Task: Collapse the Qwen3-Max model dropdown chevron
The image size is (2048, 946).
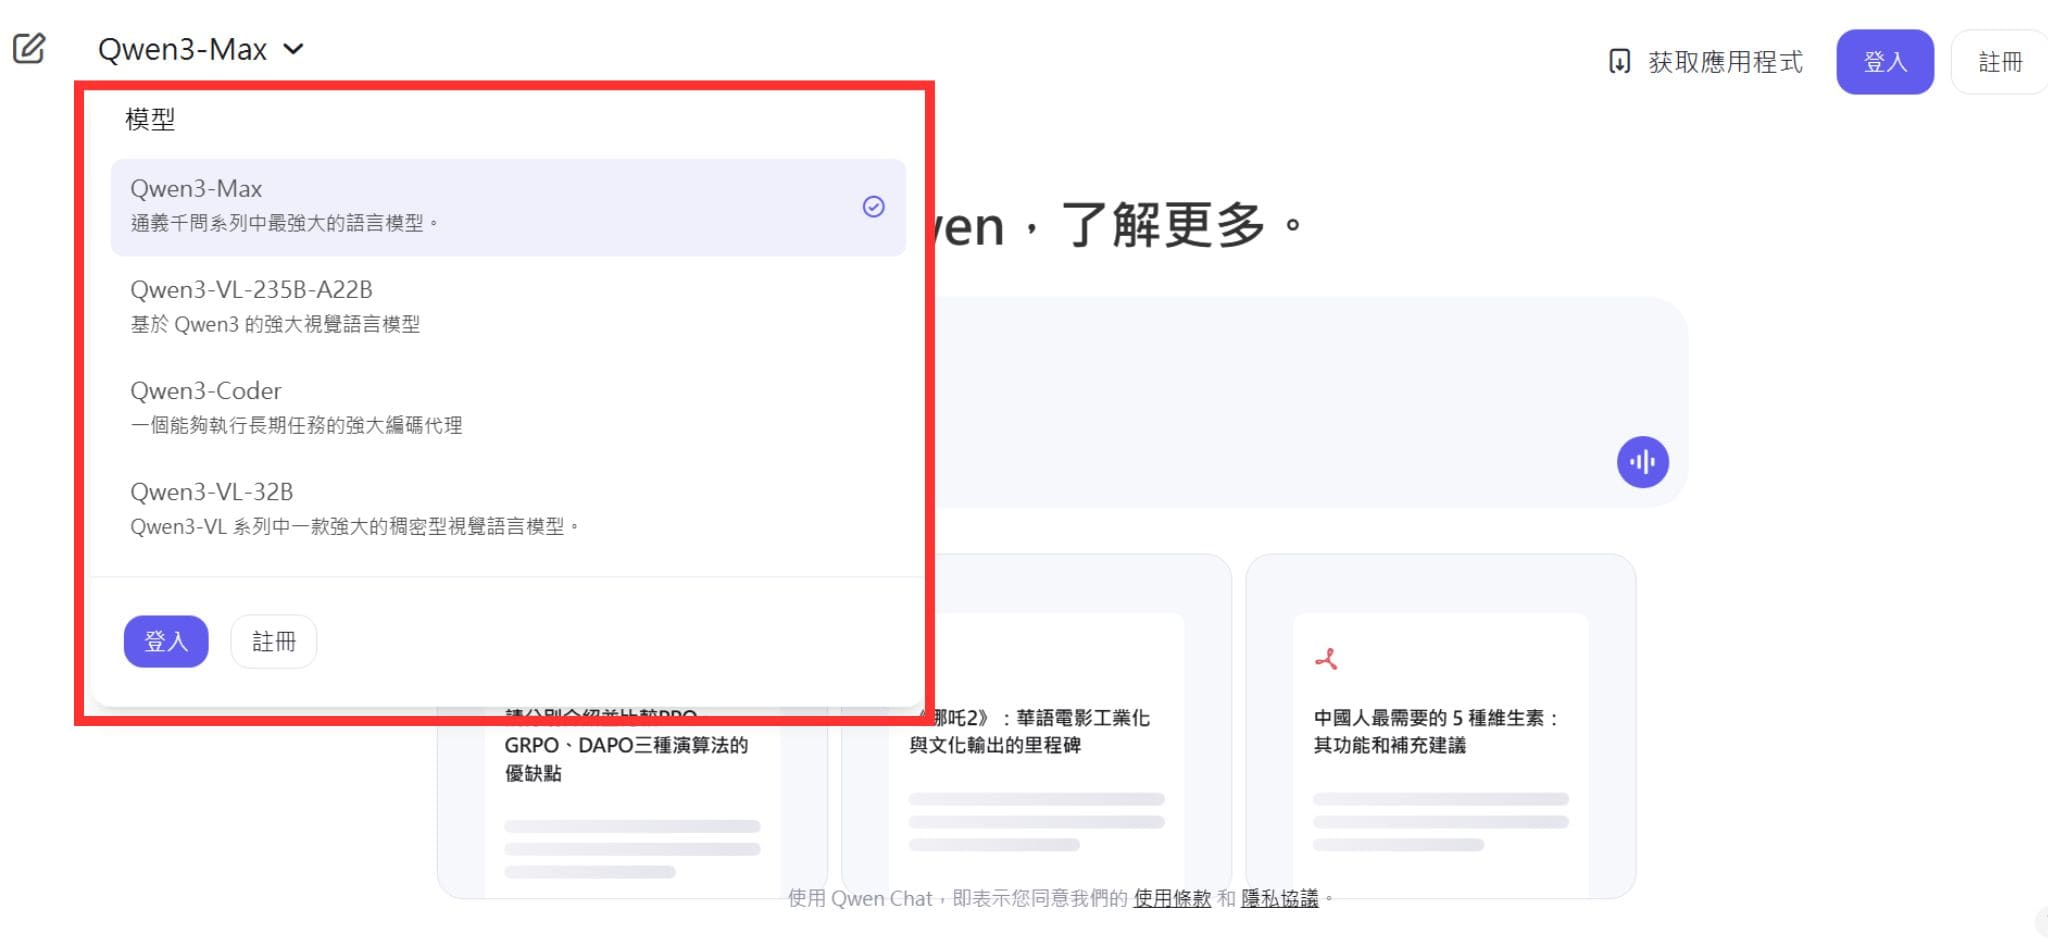Action: (x=292, y=48)
